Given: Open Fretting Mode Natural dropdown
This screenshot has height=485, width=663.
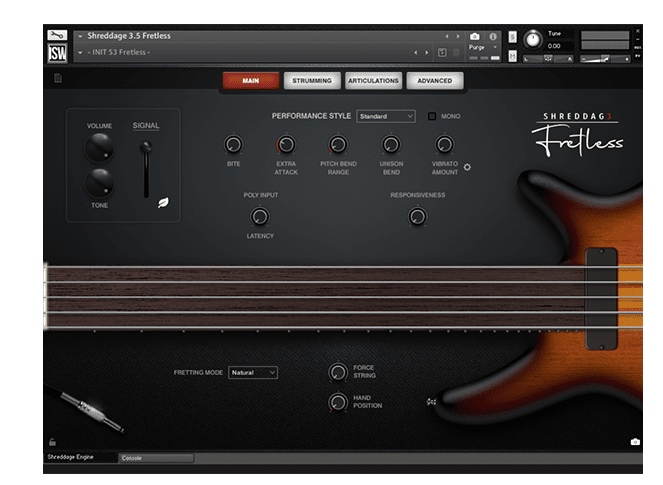Looking at the screenshot, I should (253, 373).
